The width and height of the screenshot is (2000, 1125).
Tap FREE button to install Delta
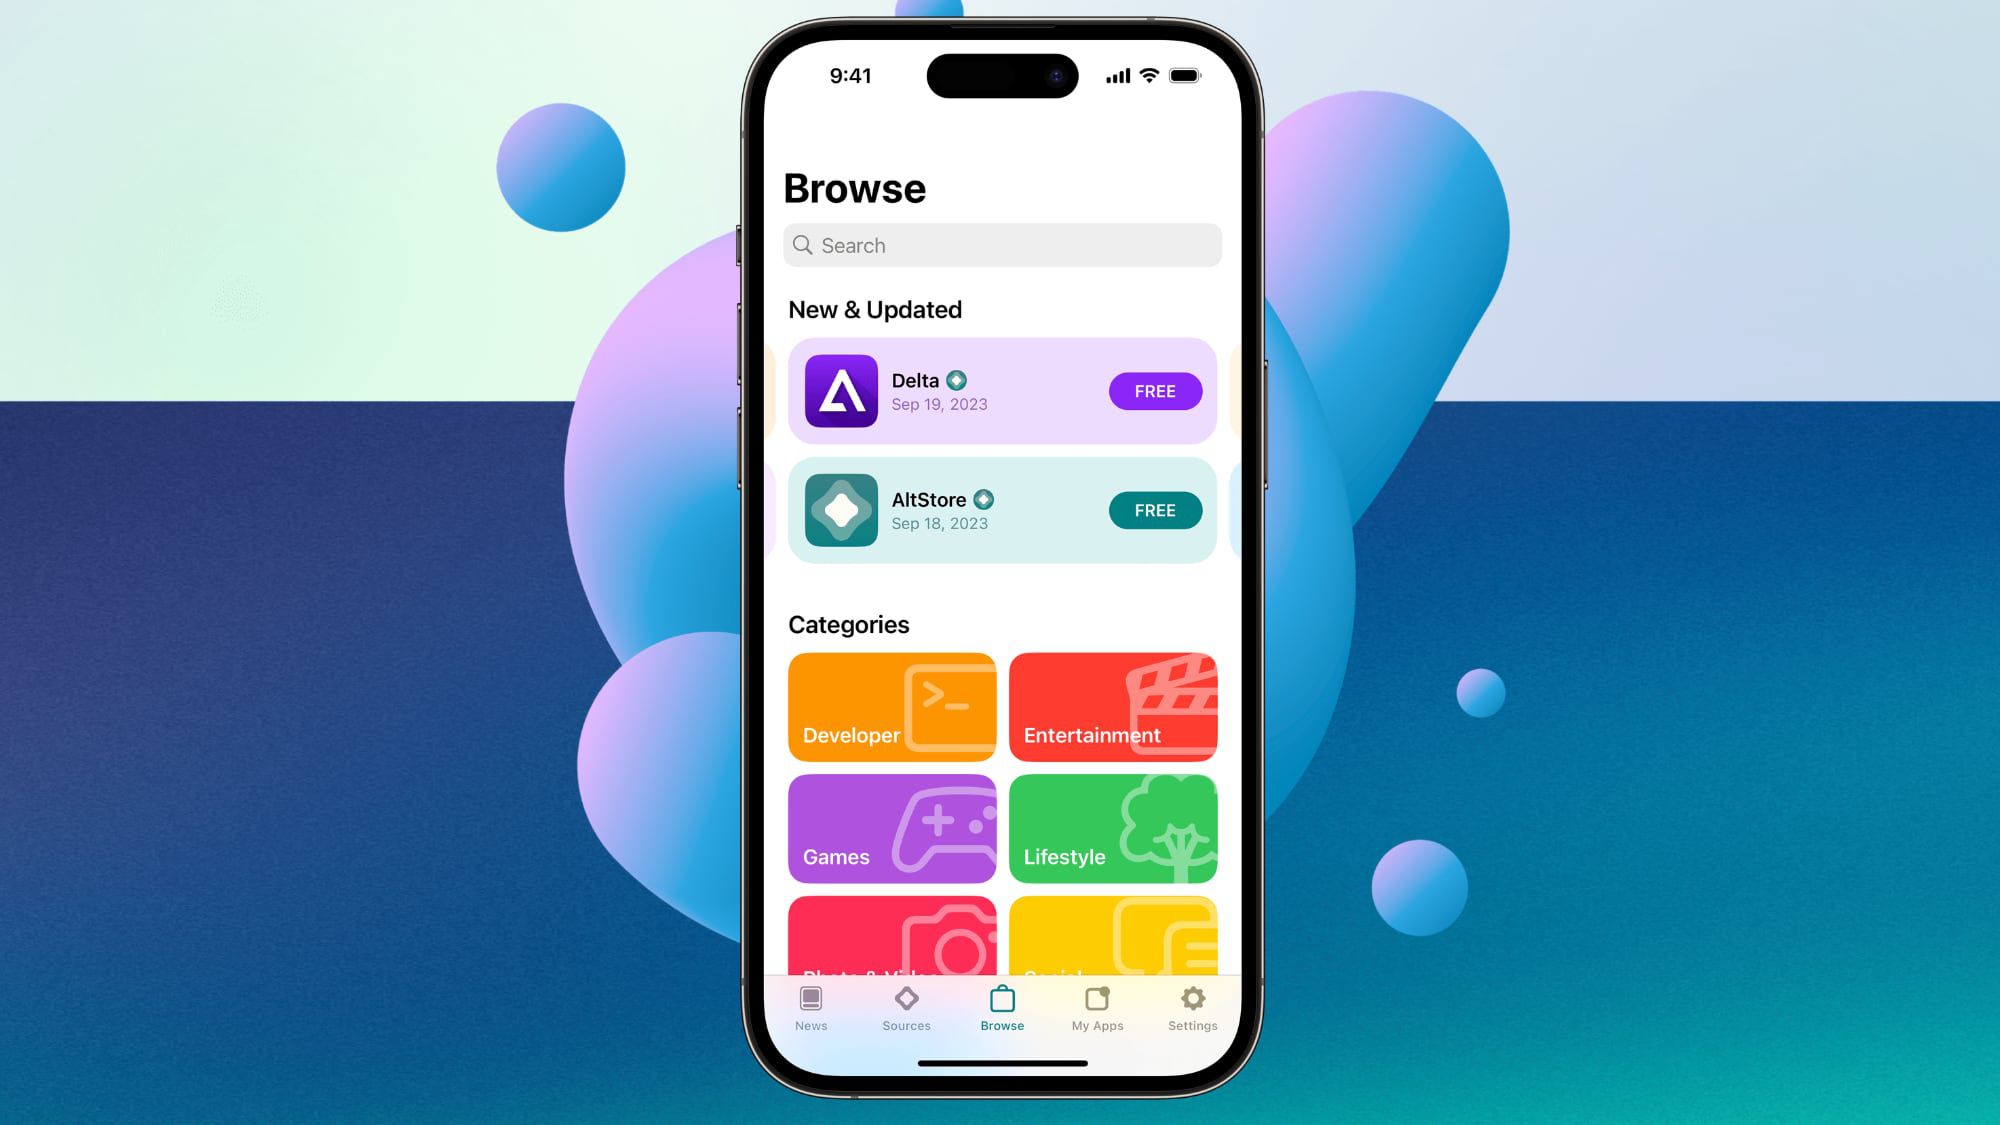pos(1154,390)
